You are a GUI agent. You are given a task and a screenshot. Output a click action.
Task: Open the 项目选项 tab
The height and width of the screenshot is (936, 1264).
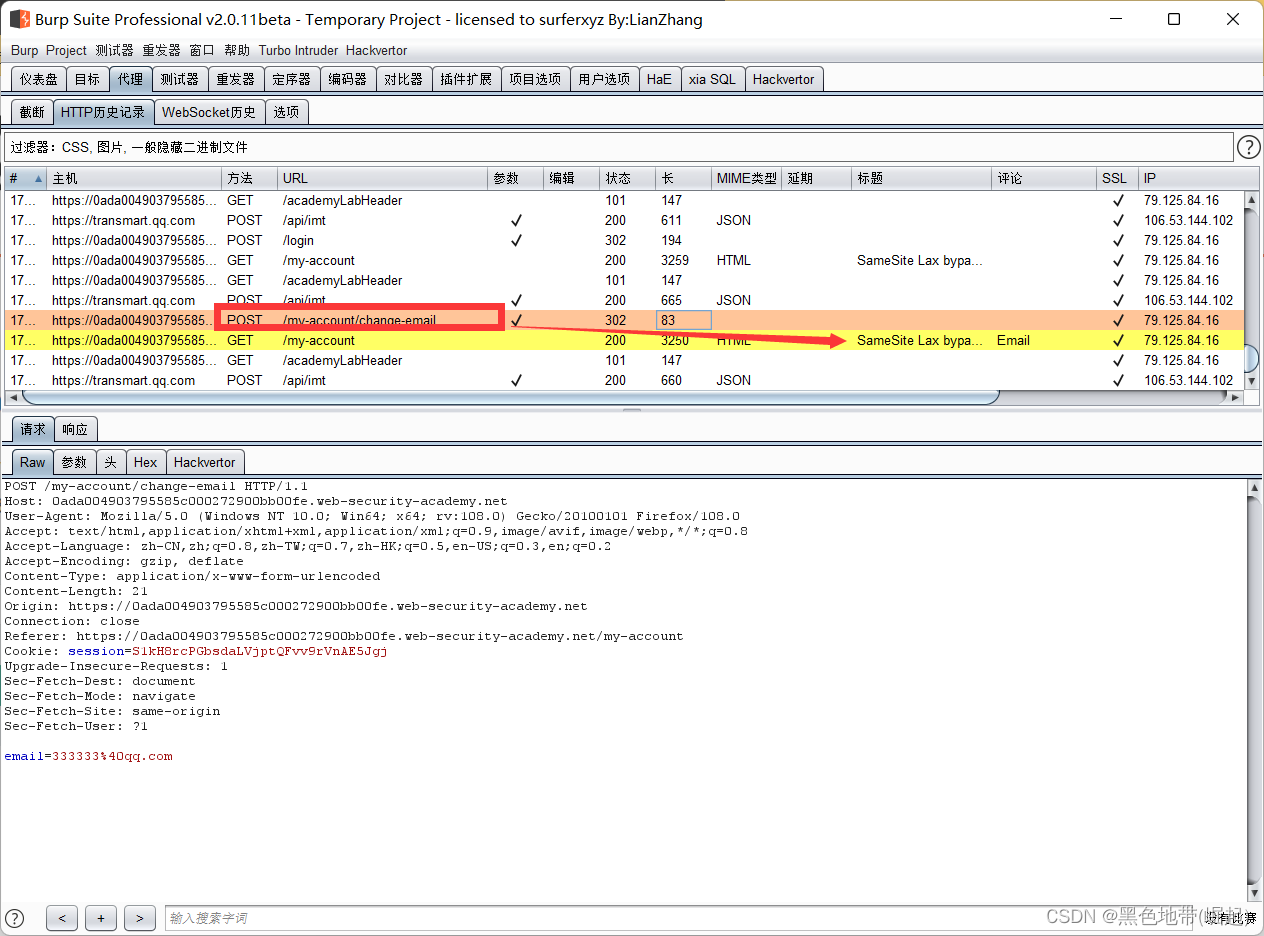tap(535, 79)
